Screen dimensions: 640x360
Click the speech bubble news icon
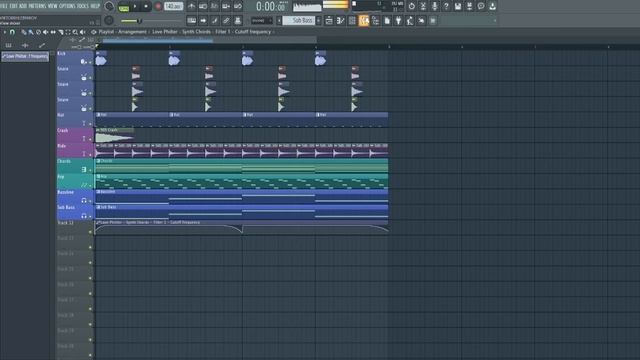click(481, 6)
